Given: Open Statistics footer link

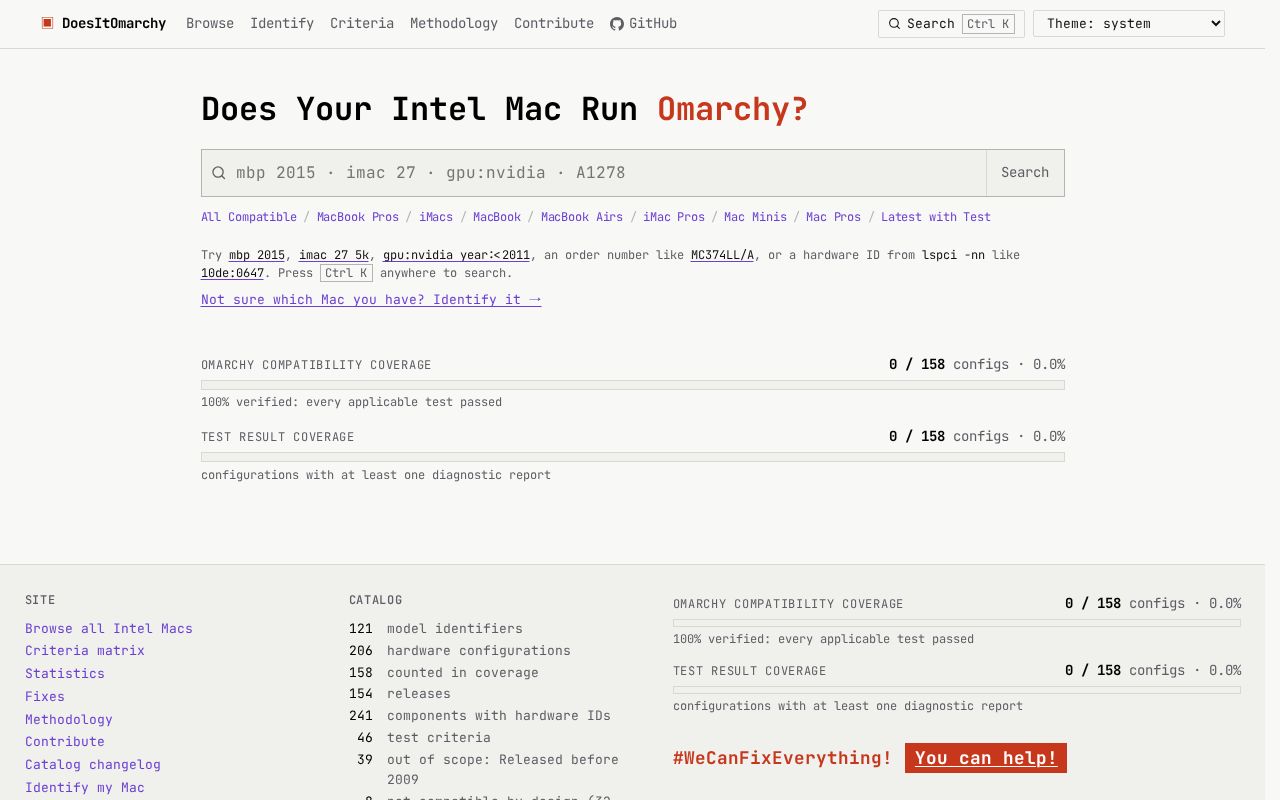Looking at the screenshot, I should (65, 674).
